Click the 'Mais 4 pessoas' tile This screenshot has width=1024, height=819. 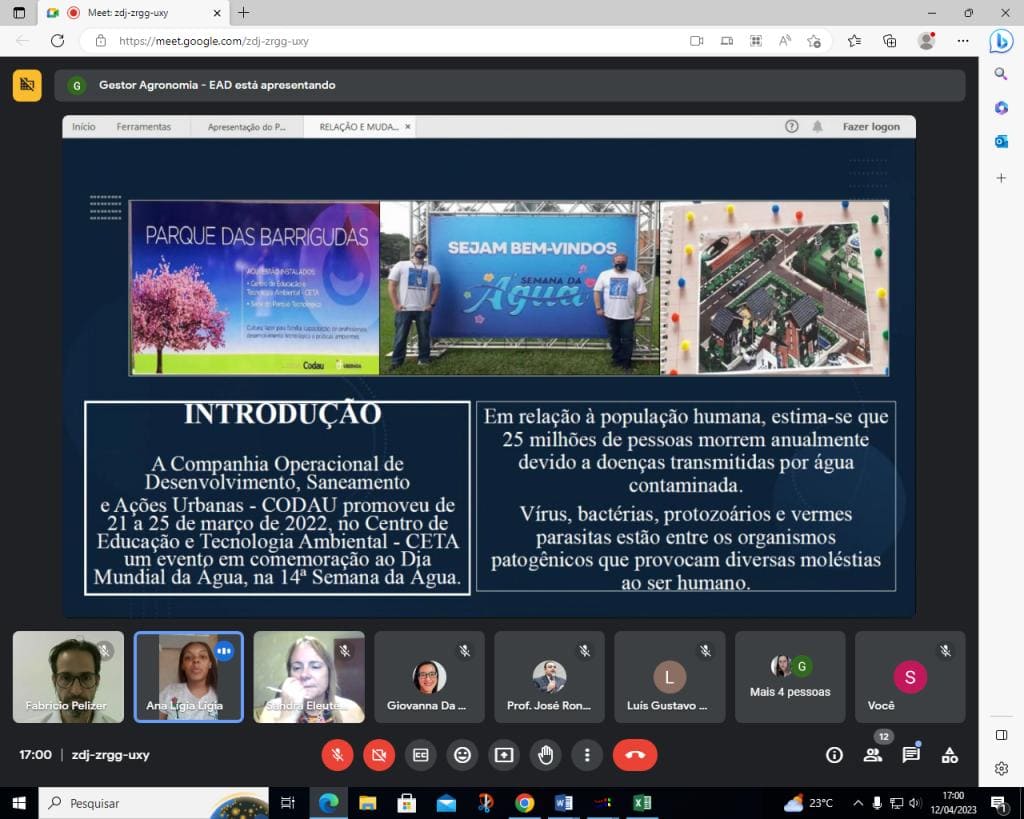pyautogui.click(x=790, y=677)
